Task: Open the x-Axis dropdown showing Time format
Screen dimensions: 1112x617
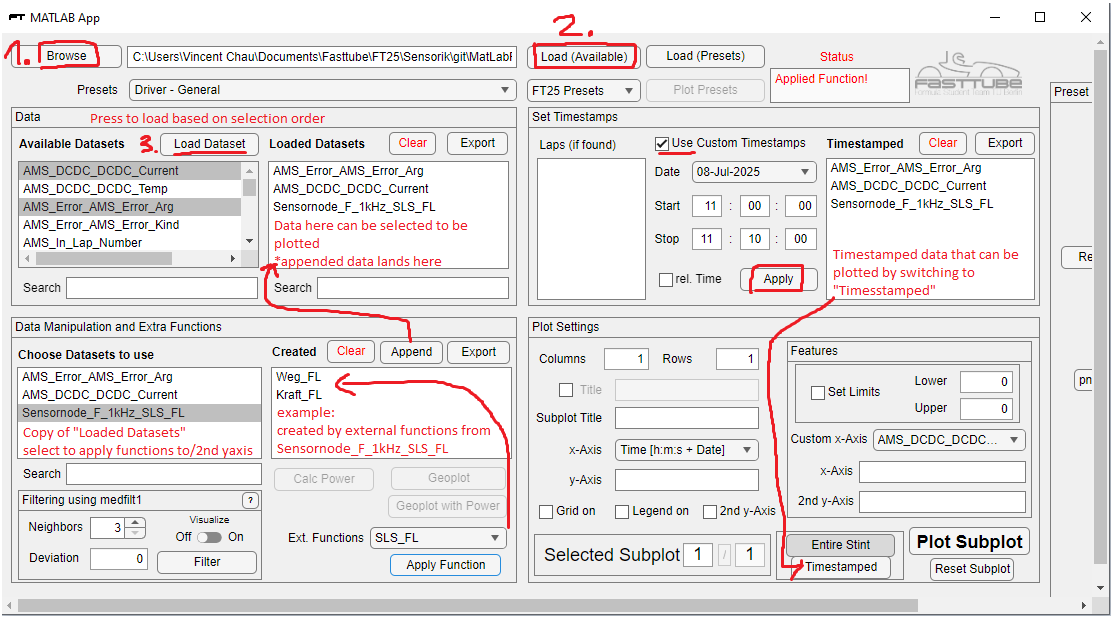Action: (x=686, y=450)
